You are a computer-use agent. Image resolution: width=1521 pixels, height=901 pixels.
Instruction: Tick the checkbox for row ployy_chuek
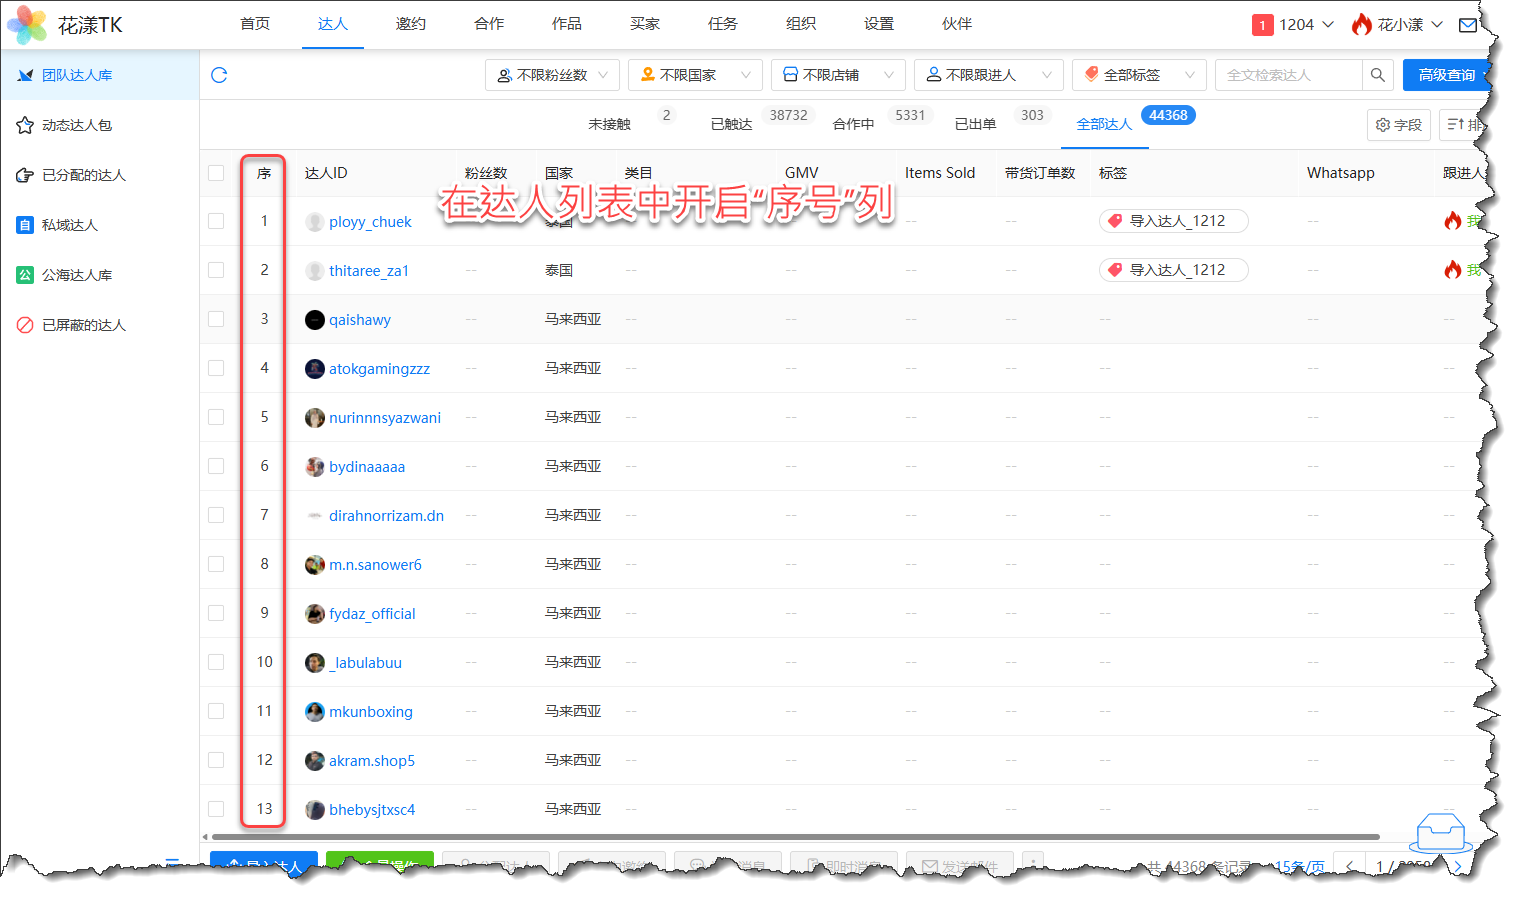(216, 221)
